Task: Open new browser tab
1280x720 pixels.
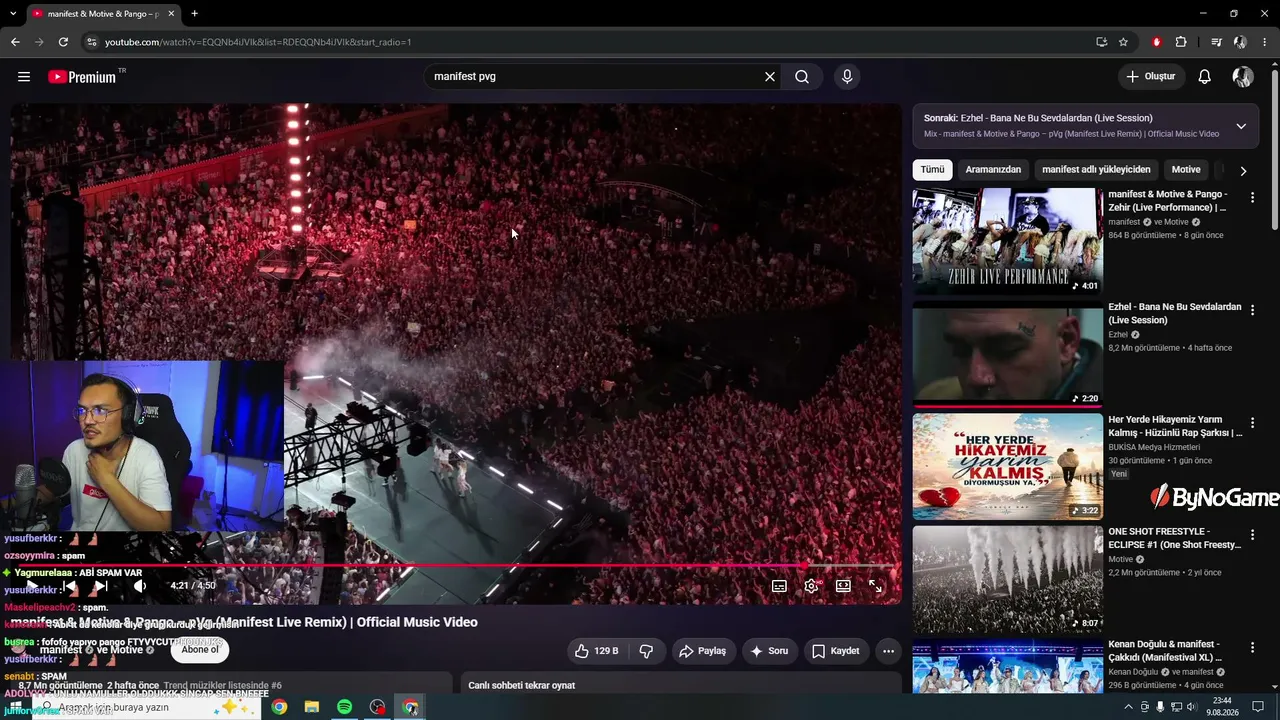Action: point(194,14)
